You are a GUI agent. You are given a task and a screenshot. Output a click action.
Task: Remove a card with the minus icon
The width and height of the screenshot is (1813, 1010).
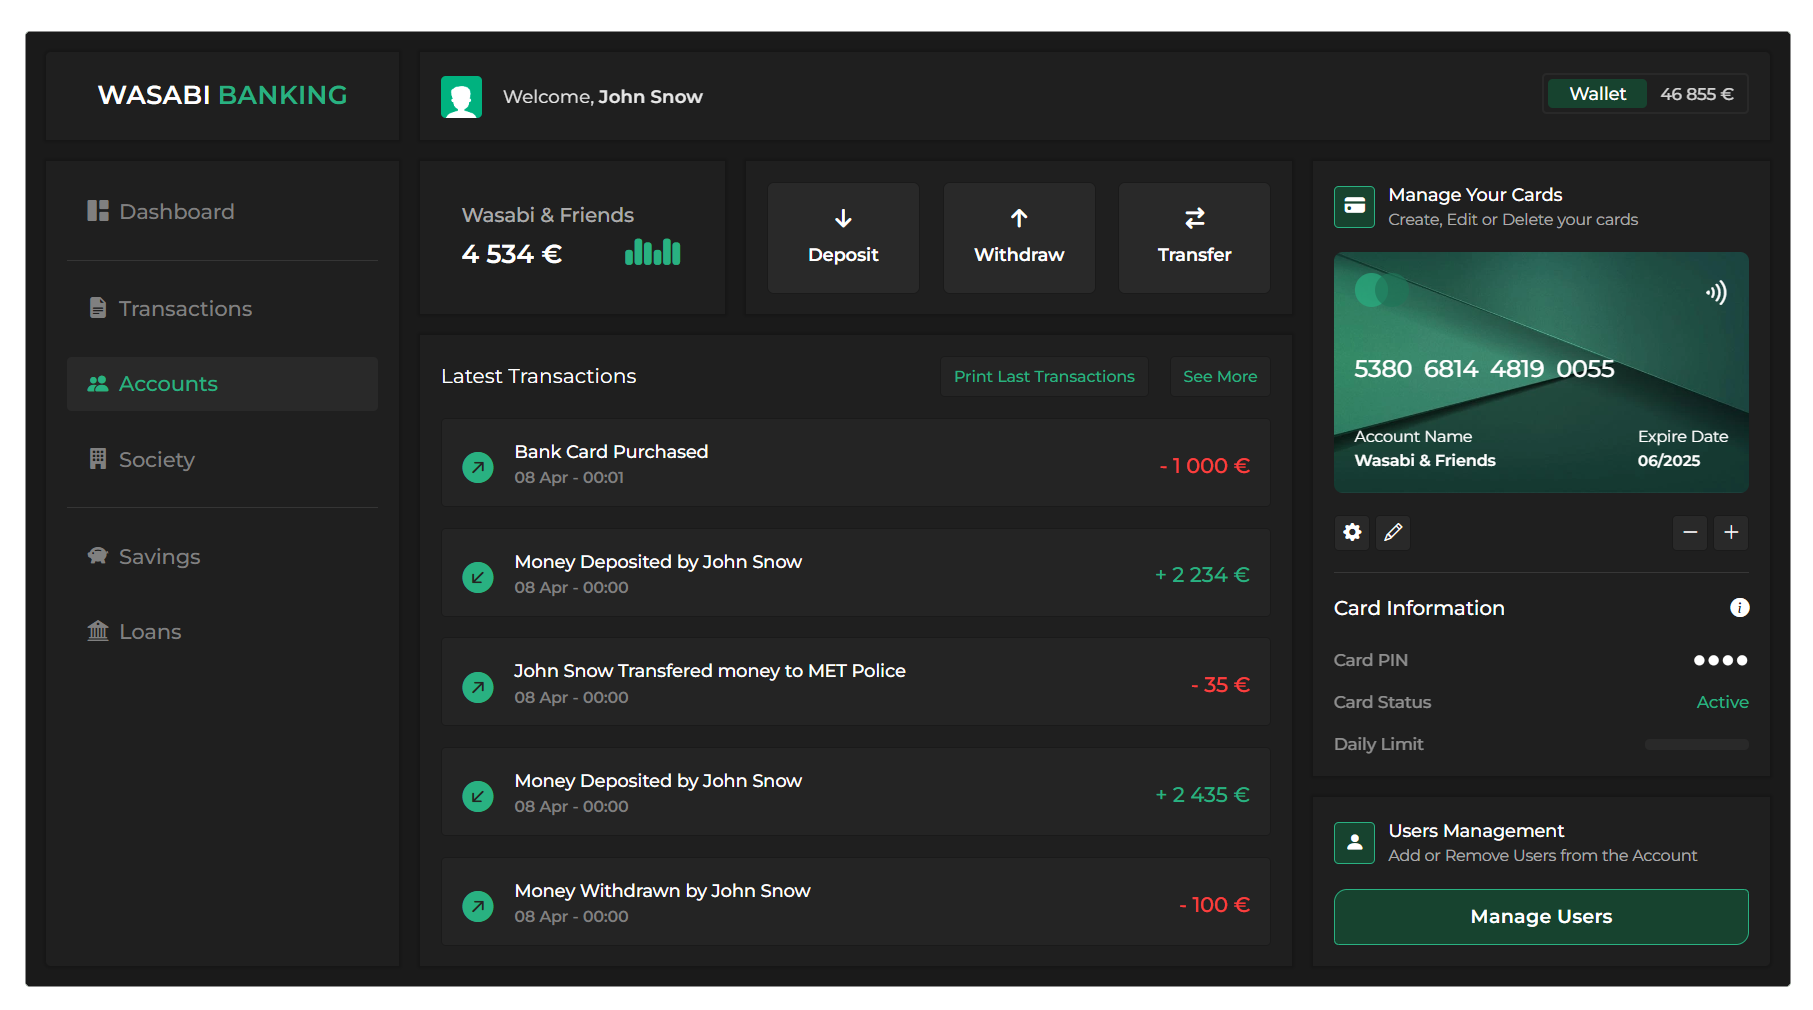pyautogui.click(x=1690, y=533)
